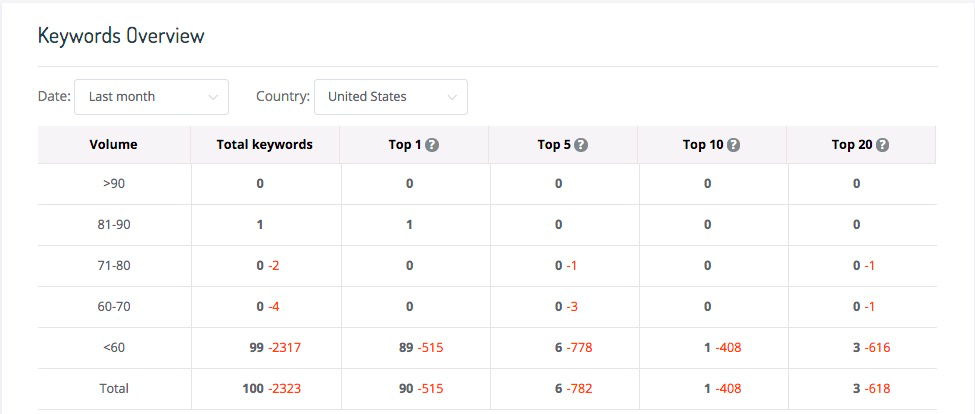
Task: Click the <60 volume row label
Action: 114,347
